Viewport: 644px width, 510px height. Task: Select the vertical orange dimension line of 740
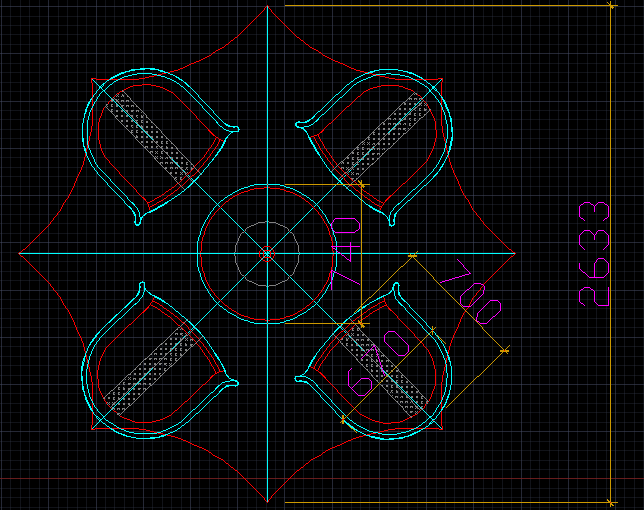pyautogui.click(x=361, y=254)
